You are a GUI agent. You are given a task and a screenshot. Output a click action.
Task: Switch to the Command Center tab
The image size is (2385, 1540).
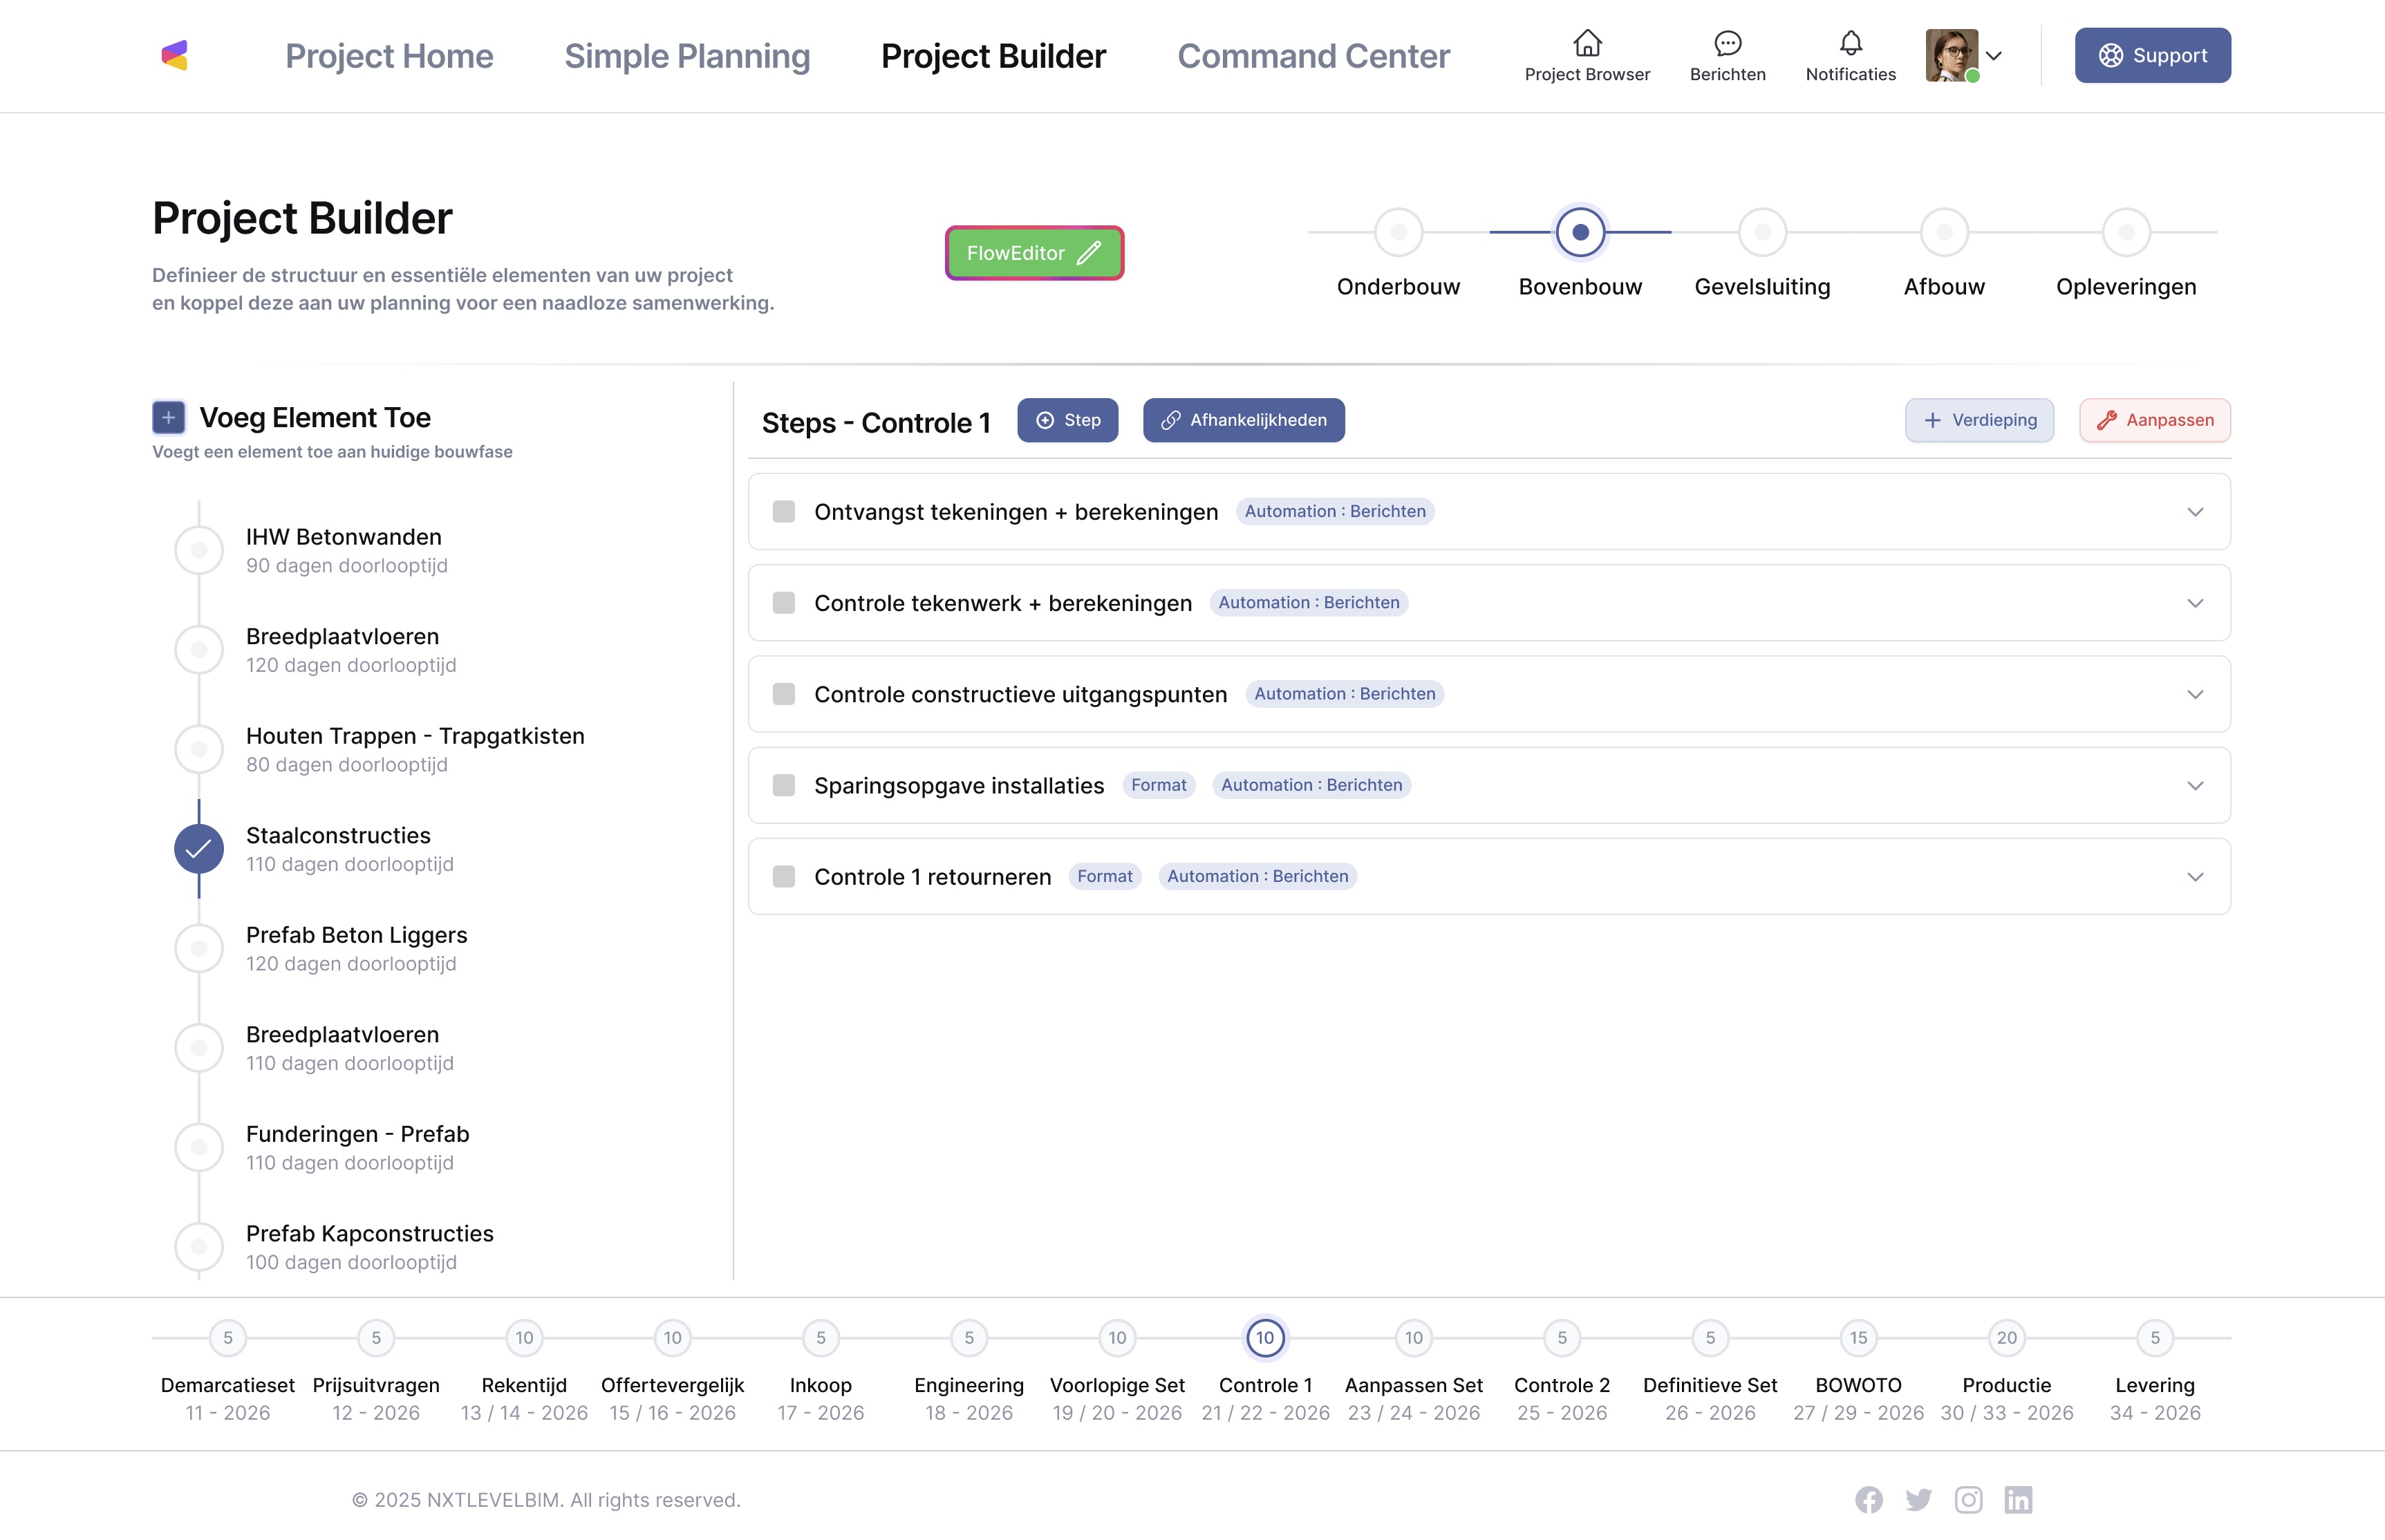[x=1313, y=56]
